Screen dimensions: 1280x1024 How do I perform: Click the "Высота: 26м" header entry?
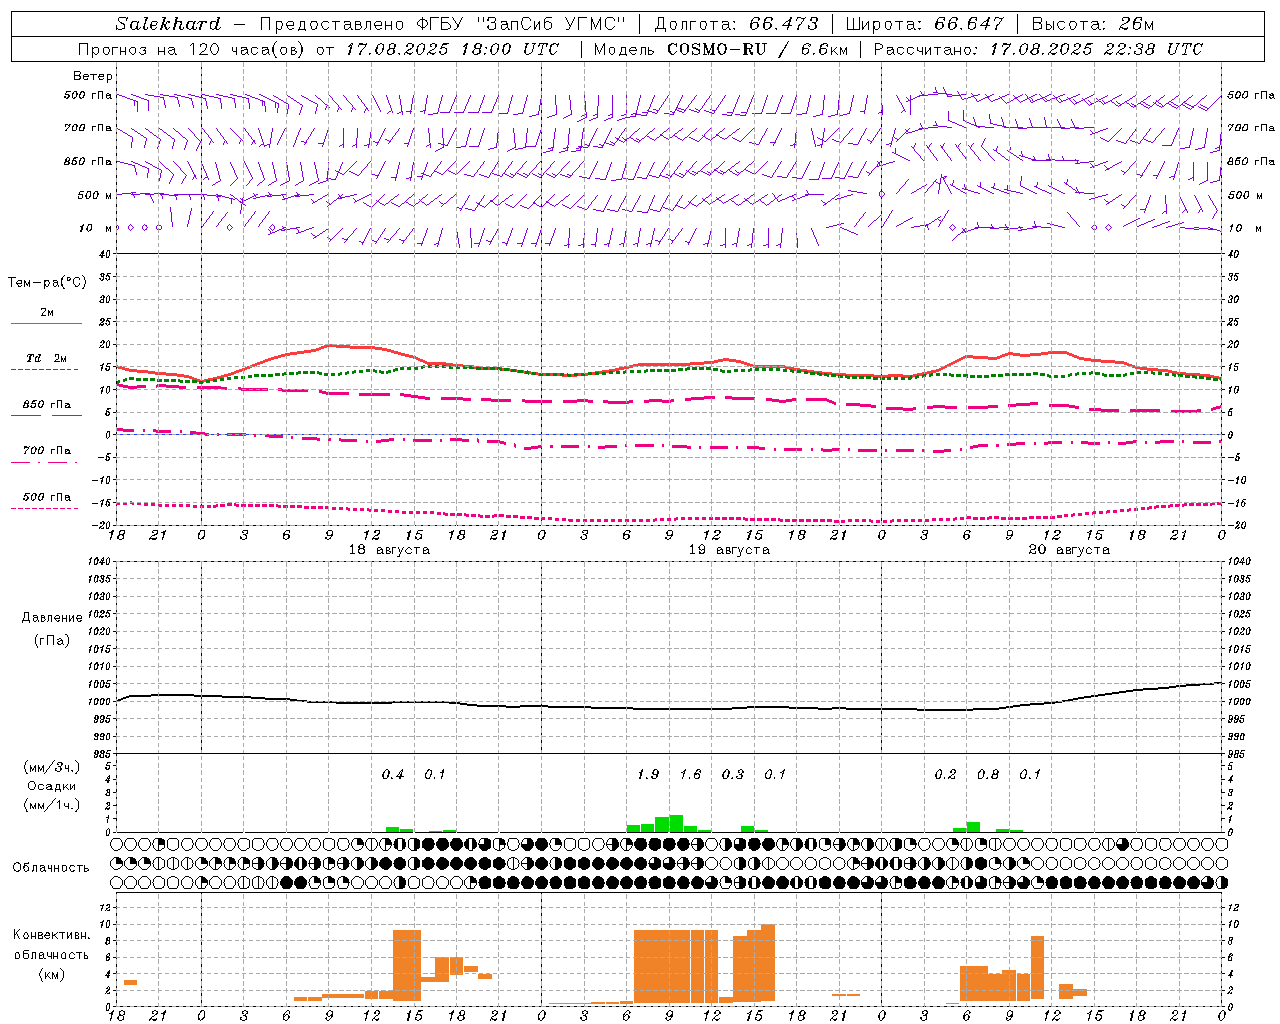click(1092, 24)
